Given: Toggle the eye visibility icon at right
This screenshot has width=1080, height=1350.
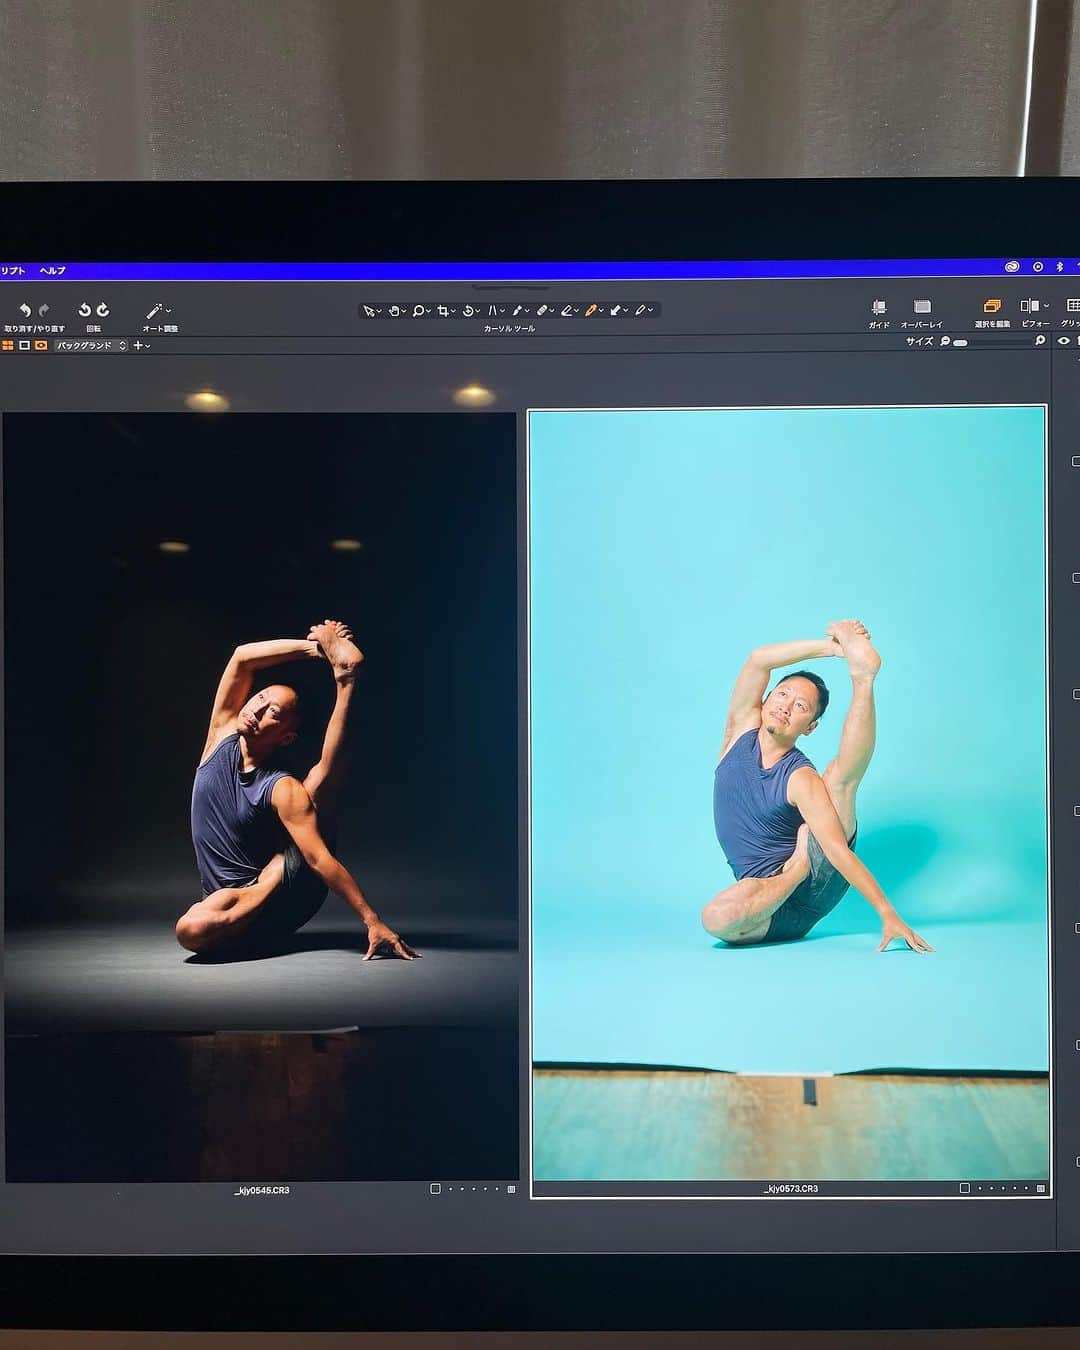Looking at the screenshot, I should (1064, 341).
